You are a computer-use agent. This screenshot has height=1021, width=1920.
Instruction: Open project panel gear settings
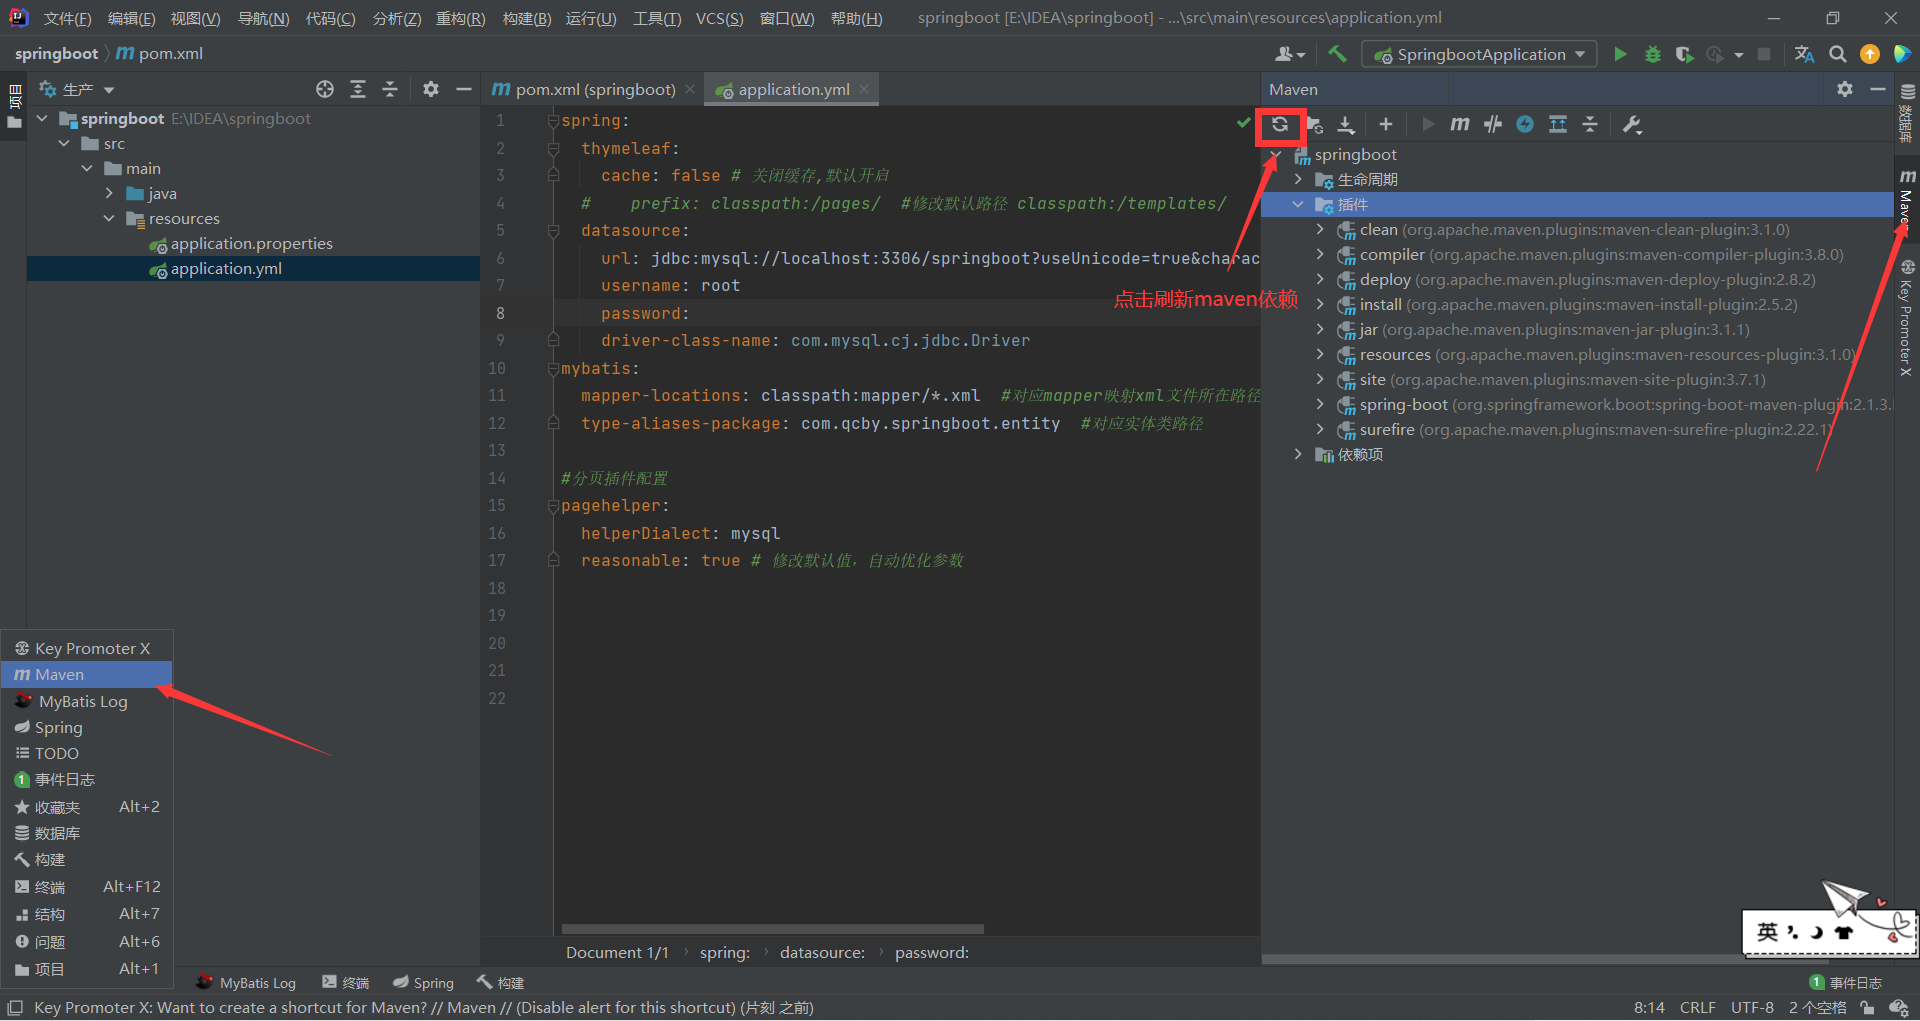pos(431,89)
